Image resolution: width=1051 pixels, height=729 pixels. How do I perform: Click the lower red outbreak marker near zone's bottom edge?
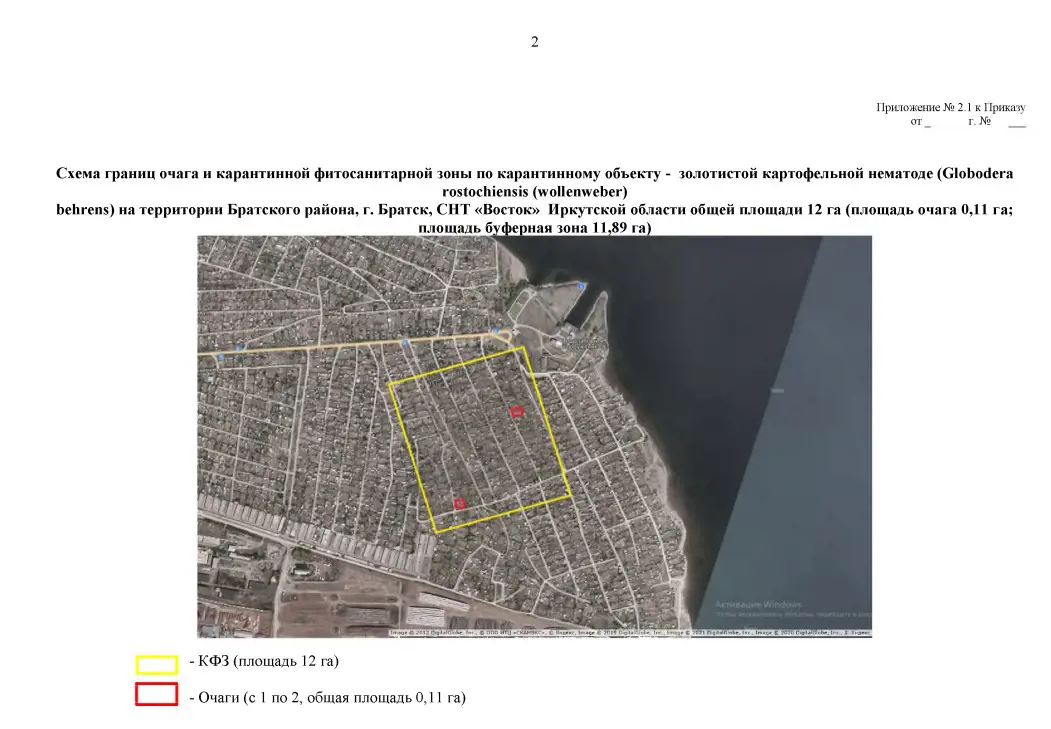pyautogui.click(x=460, y=503)
